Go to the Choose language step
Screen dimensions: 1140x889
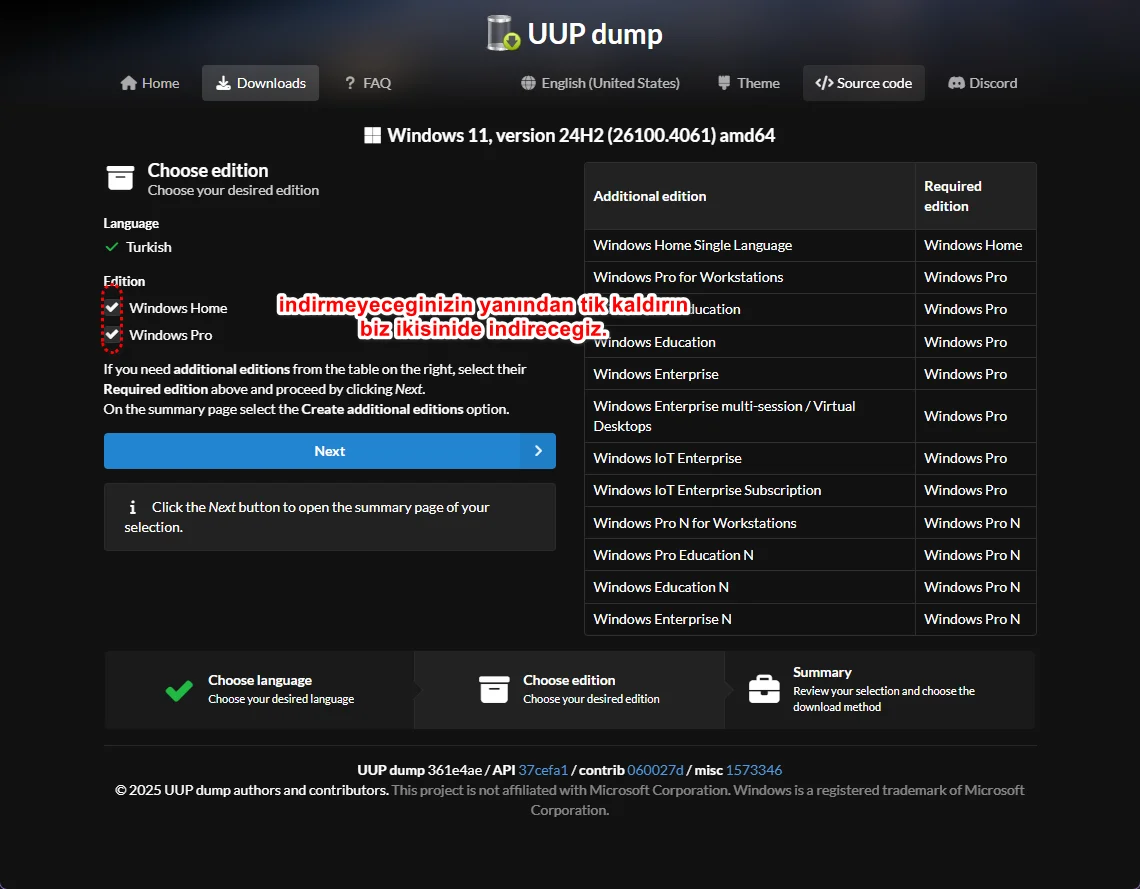point(260,690)
